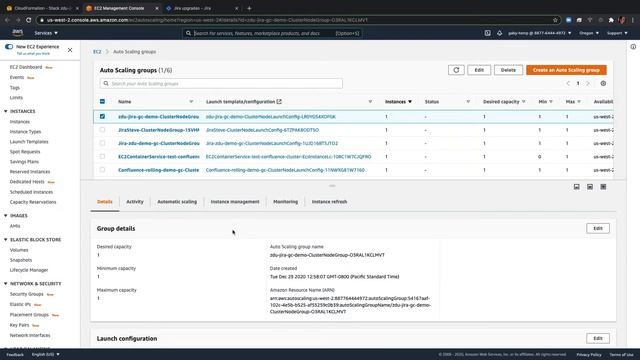Reload the browser page
The height and width of the screenshot is (360, 640).
click(x=28, y=20)
